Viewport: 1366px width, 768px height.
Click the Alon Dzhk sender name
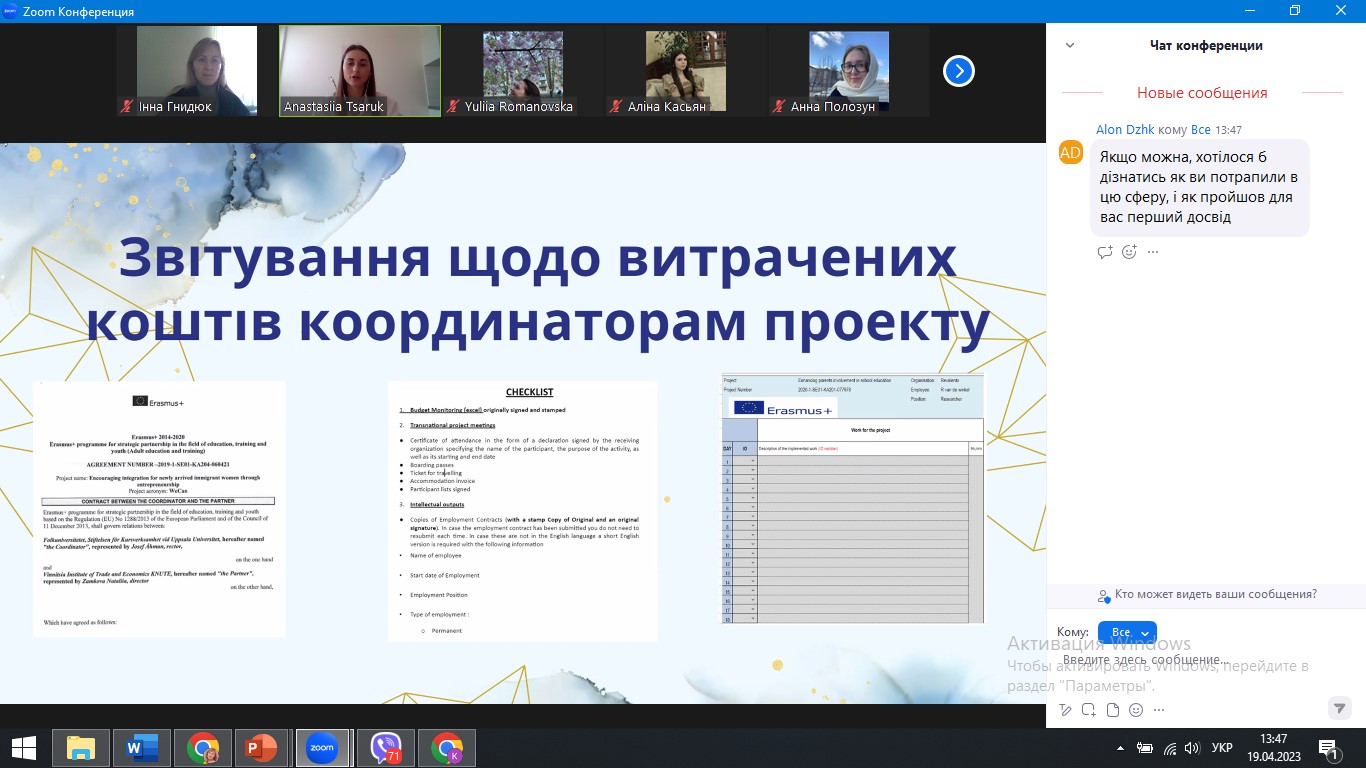pos(1124,130)
